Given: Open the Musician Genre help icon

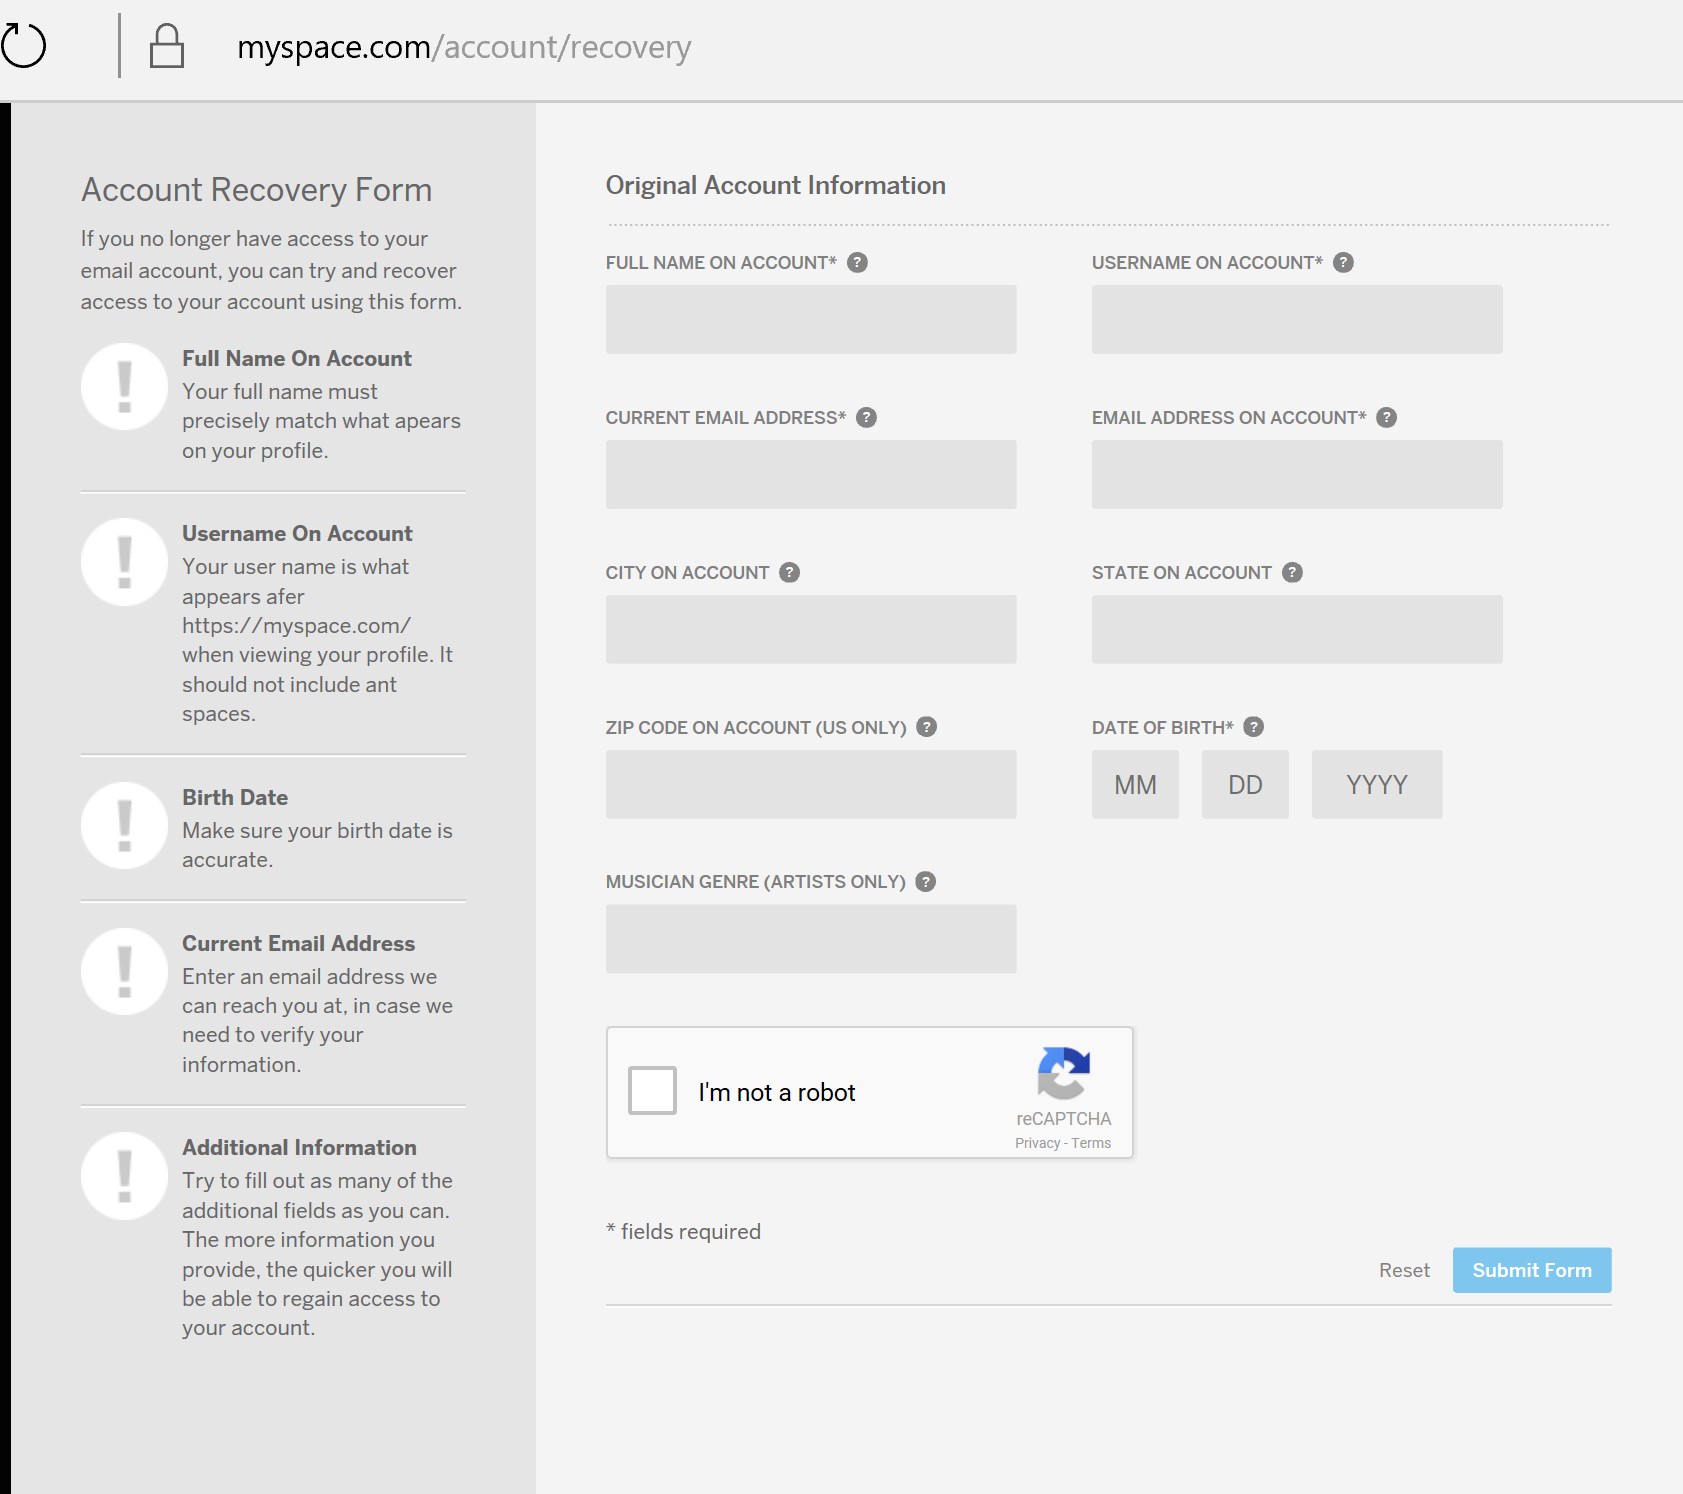Looking at the screenshot, I should [926, 881].
